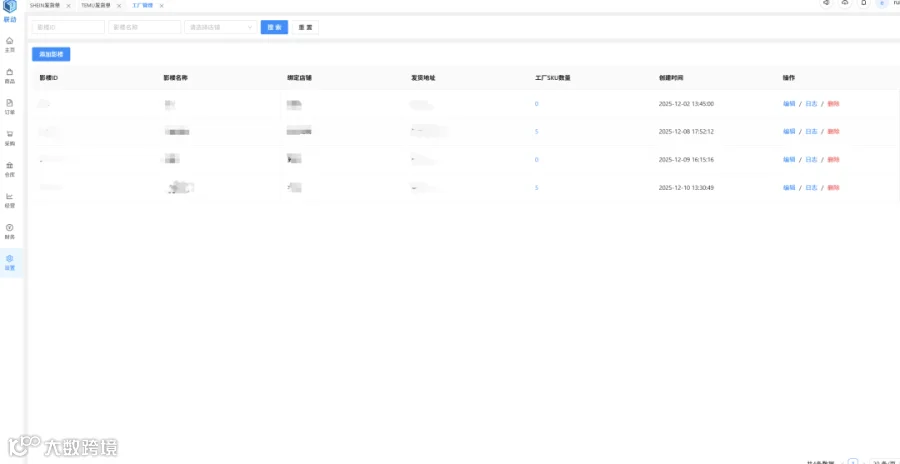900x464 pixels.
Task: Open the 仓库 warehouse sidebar icon
Action: (10, 169)
